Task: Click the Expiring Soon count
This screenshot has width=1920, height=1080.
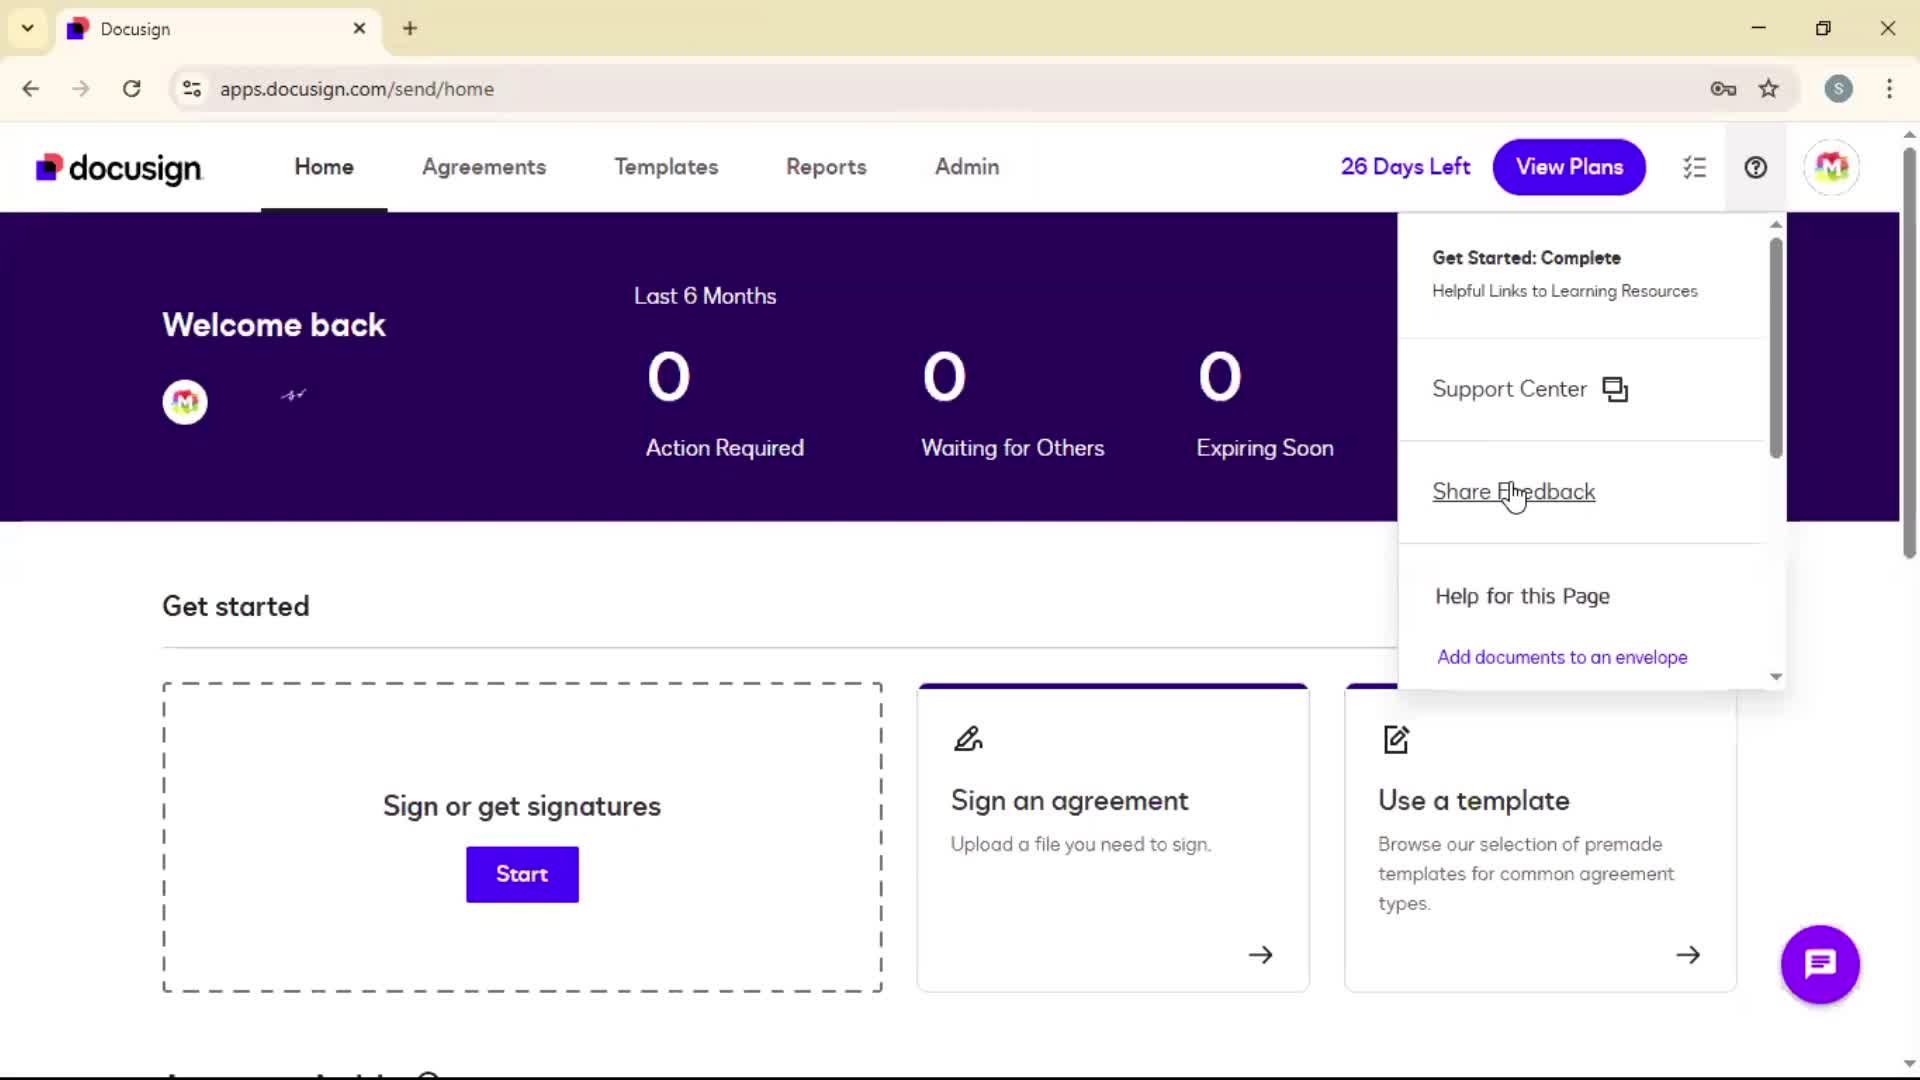Action: click(x=1219, y=377)
